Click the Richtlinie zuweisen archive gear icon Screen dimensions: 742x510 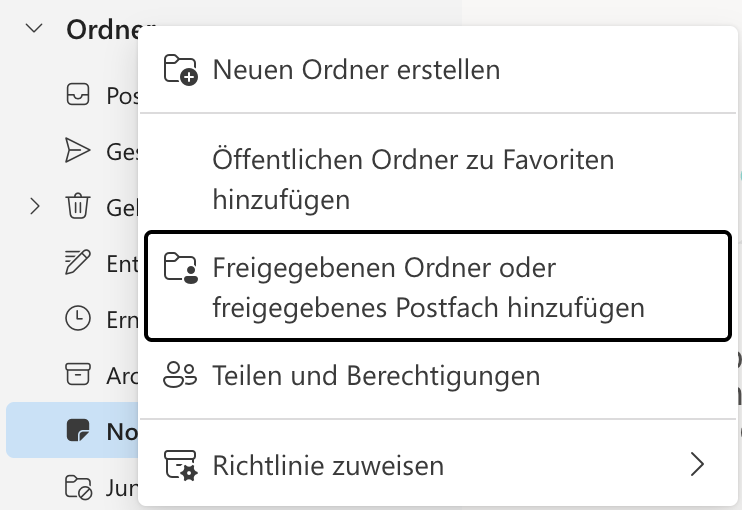click(180, 466)
